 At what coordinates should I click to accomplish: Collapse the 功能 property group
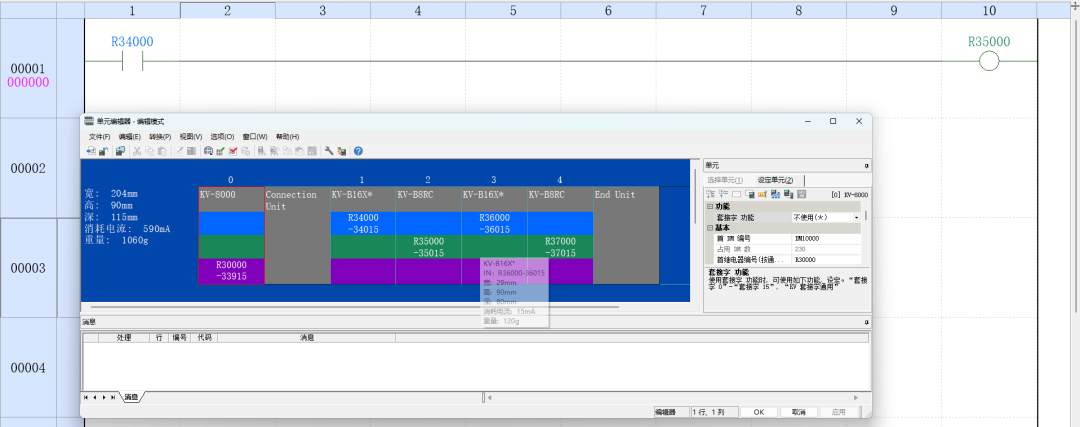[710, 207]
